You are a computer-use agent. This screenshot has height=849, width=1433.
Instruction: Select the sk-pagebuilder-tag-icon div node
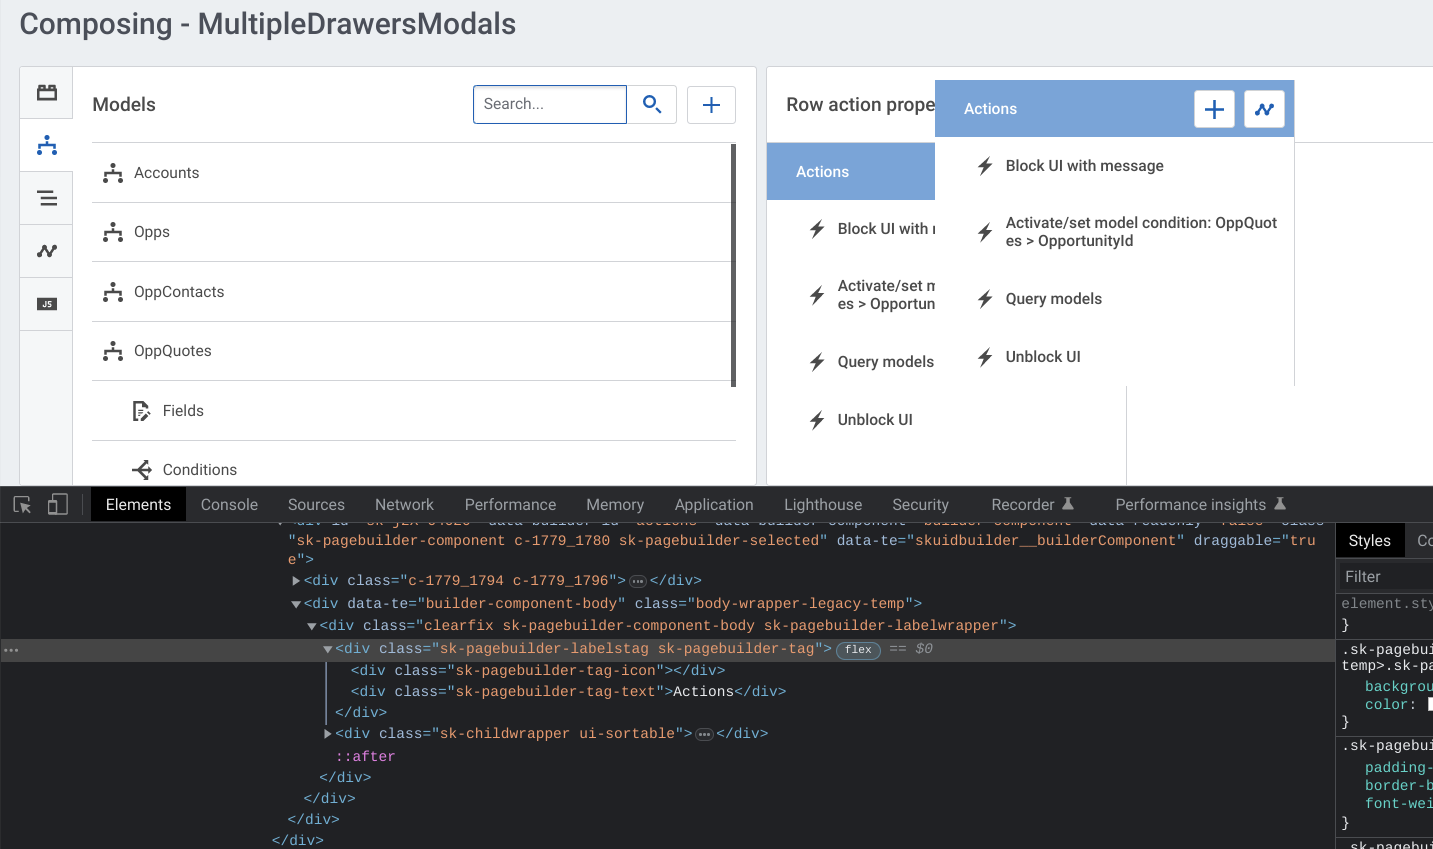pyautogui.click(x=538, y=671)
